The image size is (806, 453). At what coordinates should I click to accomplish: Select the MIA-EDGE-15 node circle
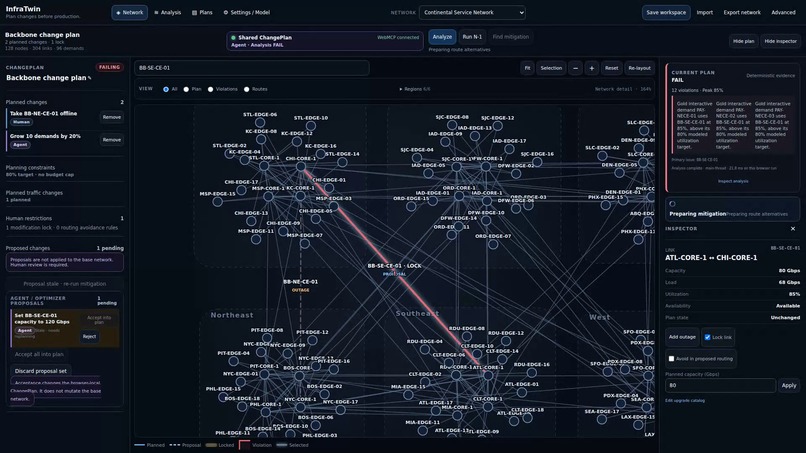pos(408,394)
